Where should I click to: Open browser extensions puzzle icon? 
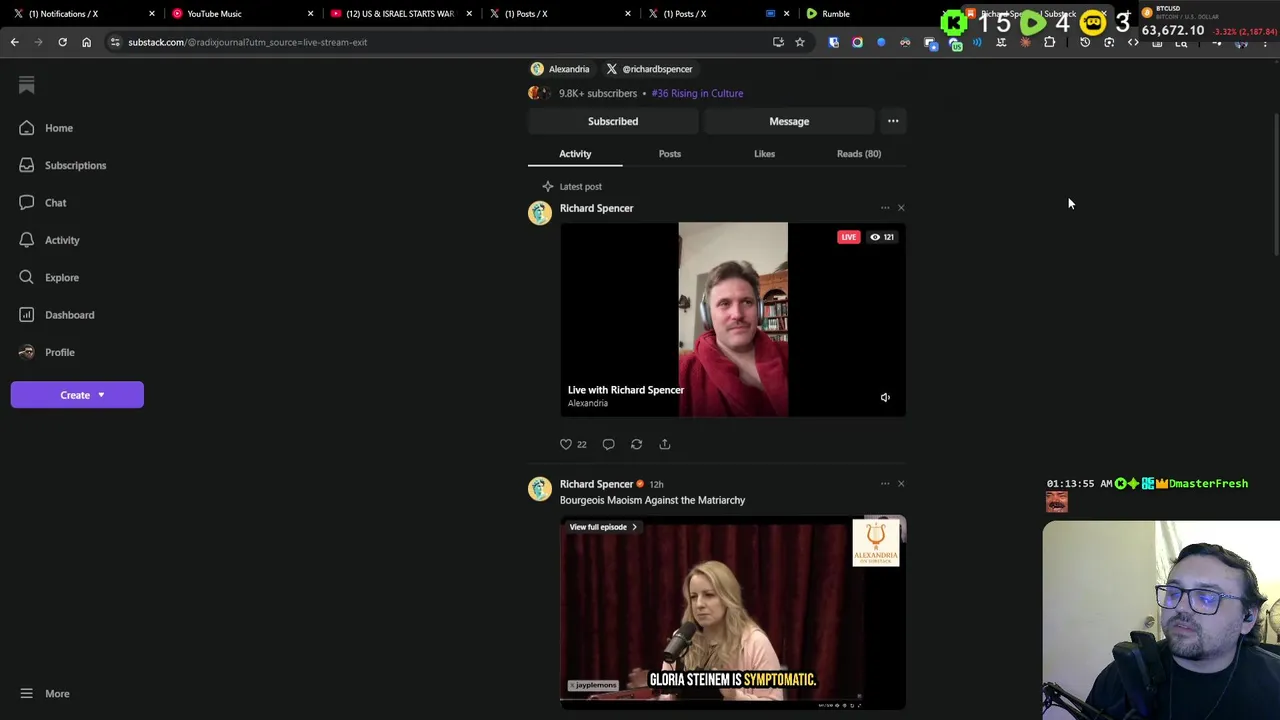click(x=1049, y=42)
